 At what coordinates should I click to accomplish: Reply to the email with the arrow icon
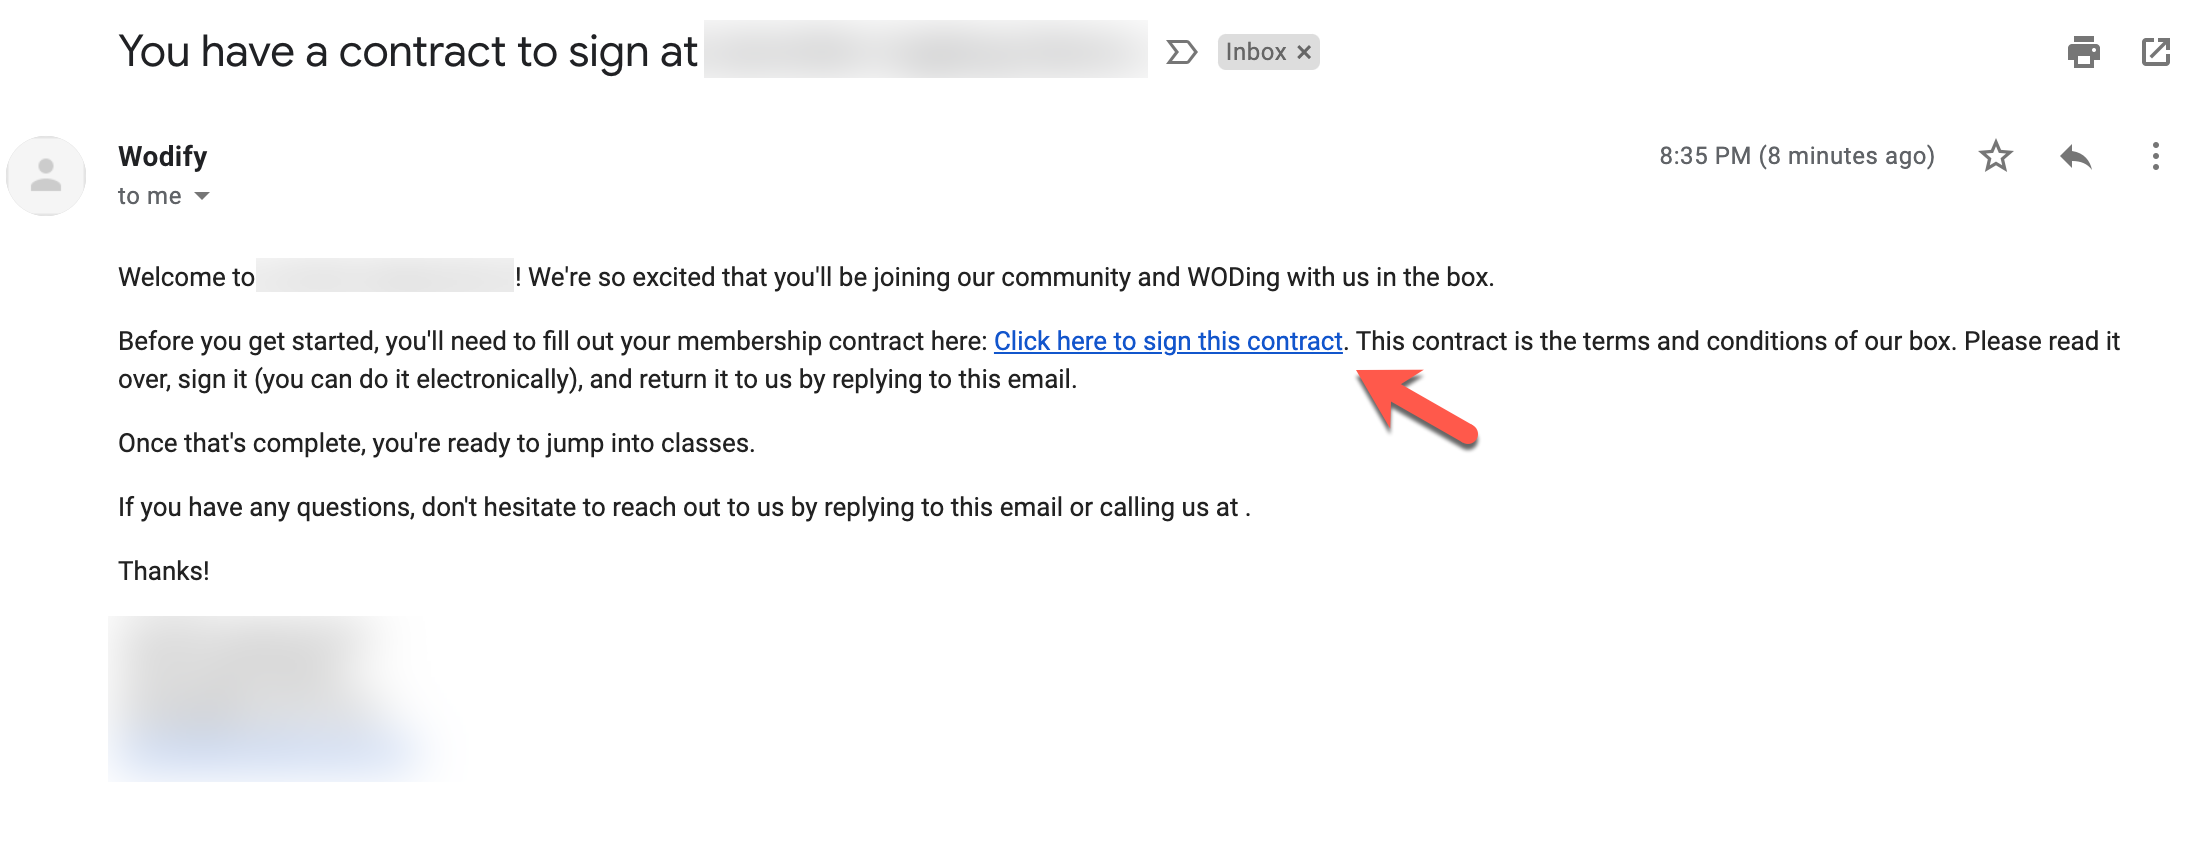(x=2076, y=156)
